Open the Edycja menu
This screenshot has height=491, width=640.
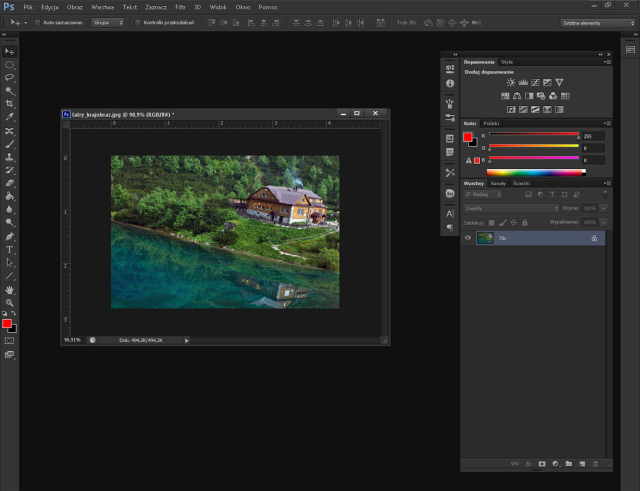point(50,7)
